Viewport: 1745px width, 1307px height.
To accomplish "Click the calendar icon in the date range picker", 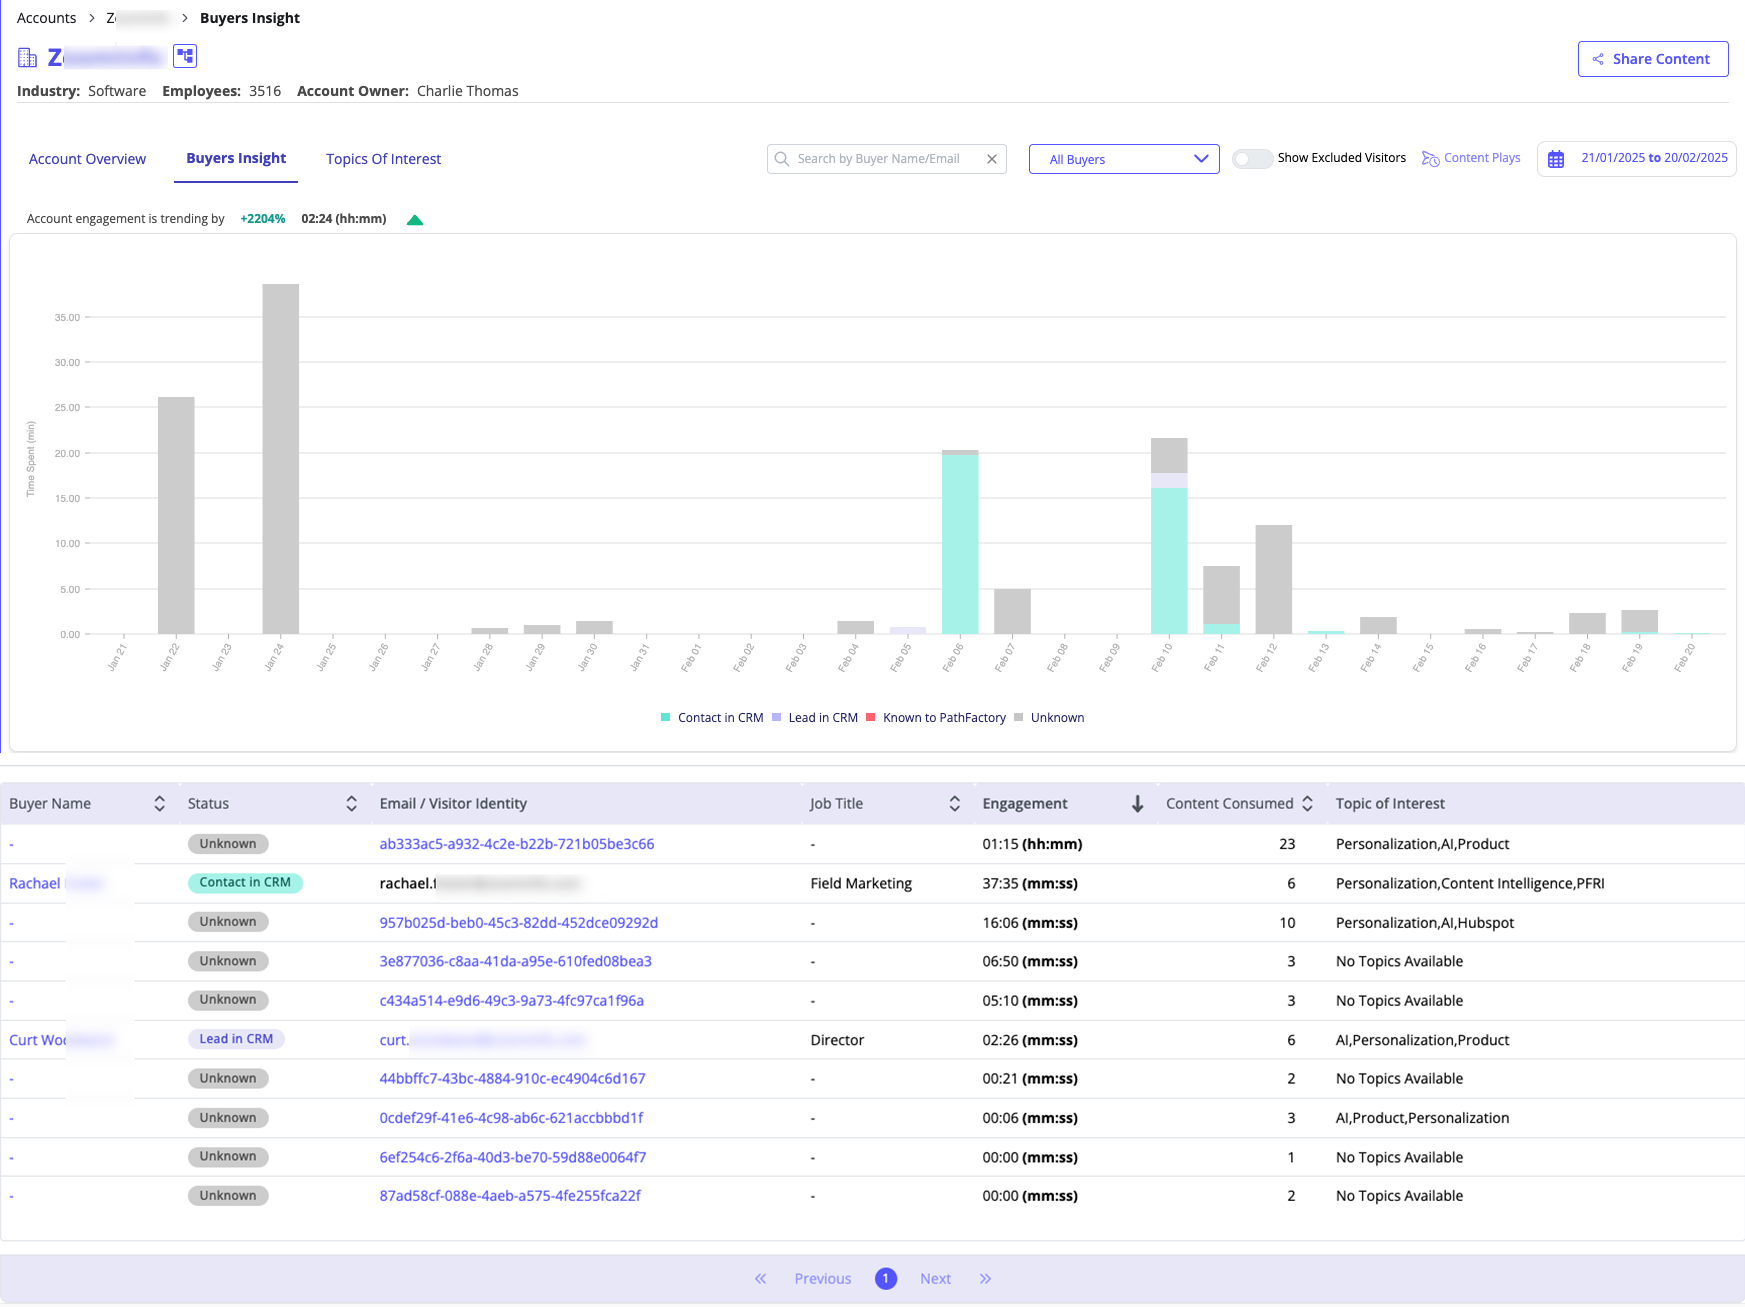I will (x=1556, y=159).
